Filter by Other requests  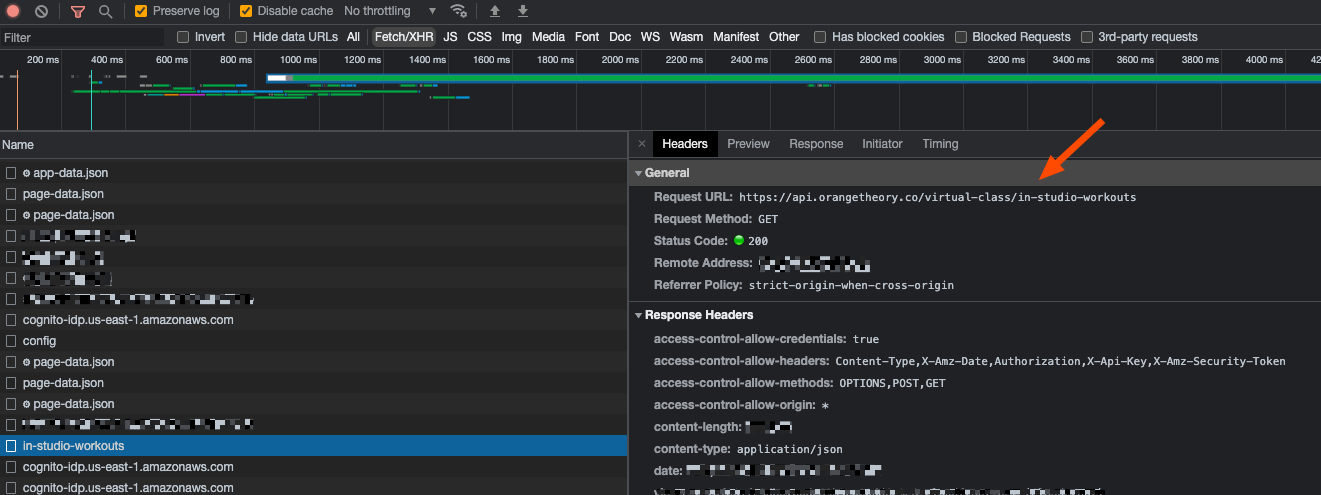coord(784,37)
